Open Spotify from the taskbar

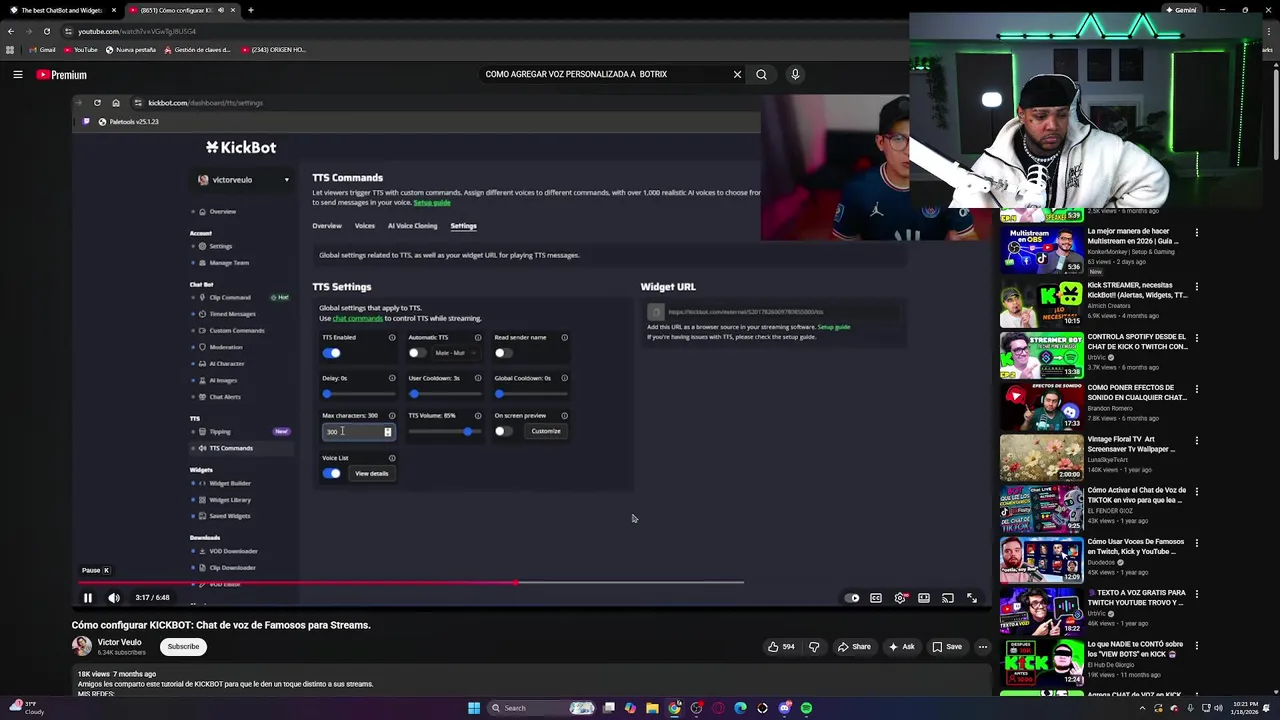click(806, 708)
